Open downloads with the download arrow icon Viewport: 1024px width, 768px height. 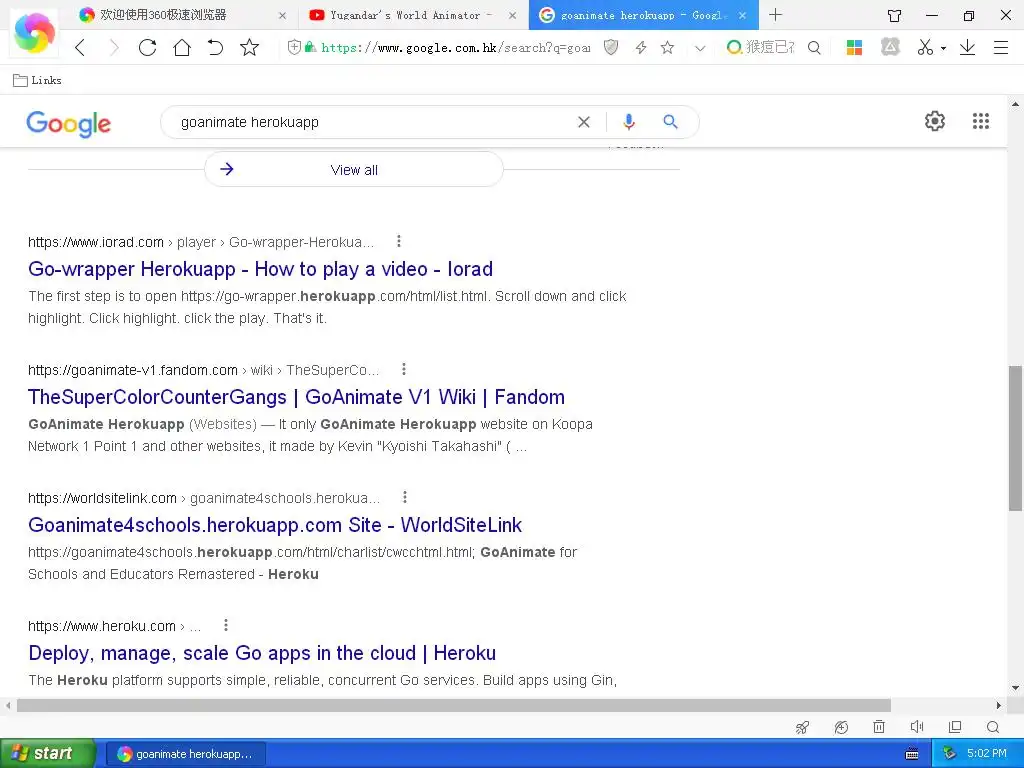(967, 47)
